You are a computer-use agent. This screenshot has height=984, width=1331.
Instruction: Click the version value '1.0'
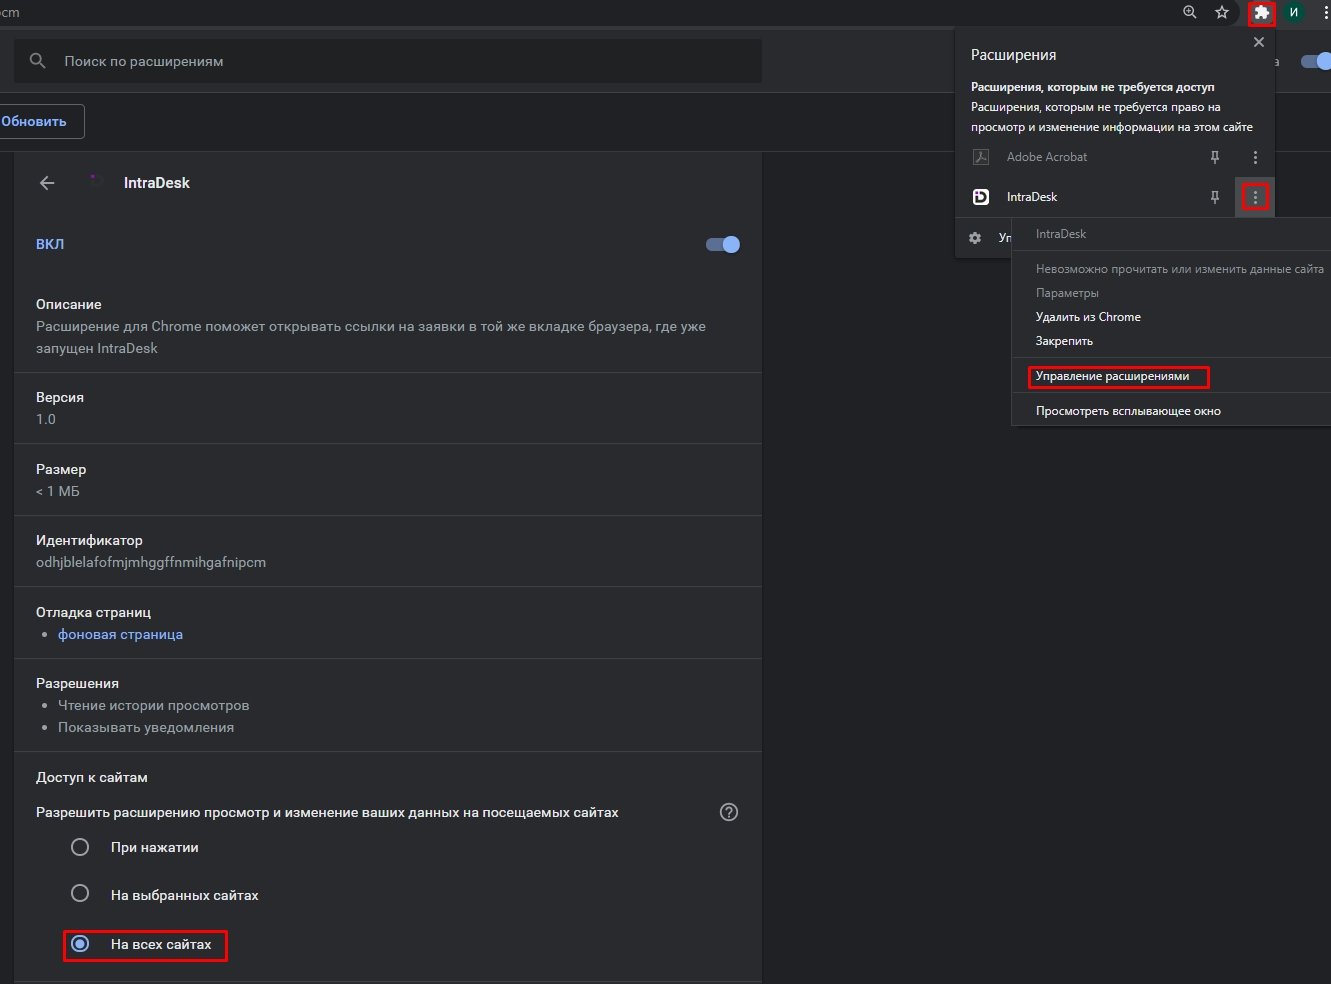tap(46, 419)
